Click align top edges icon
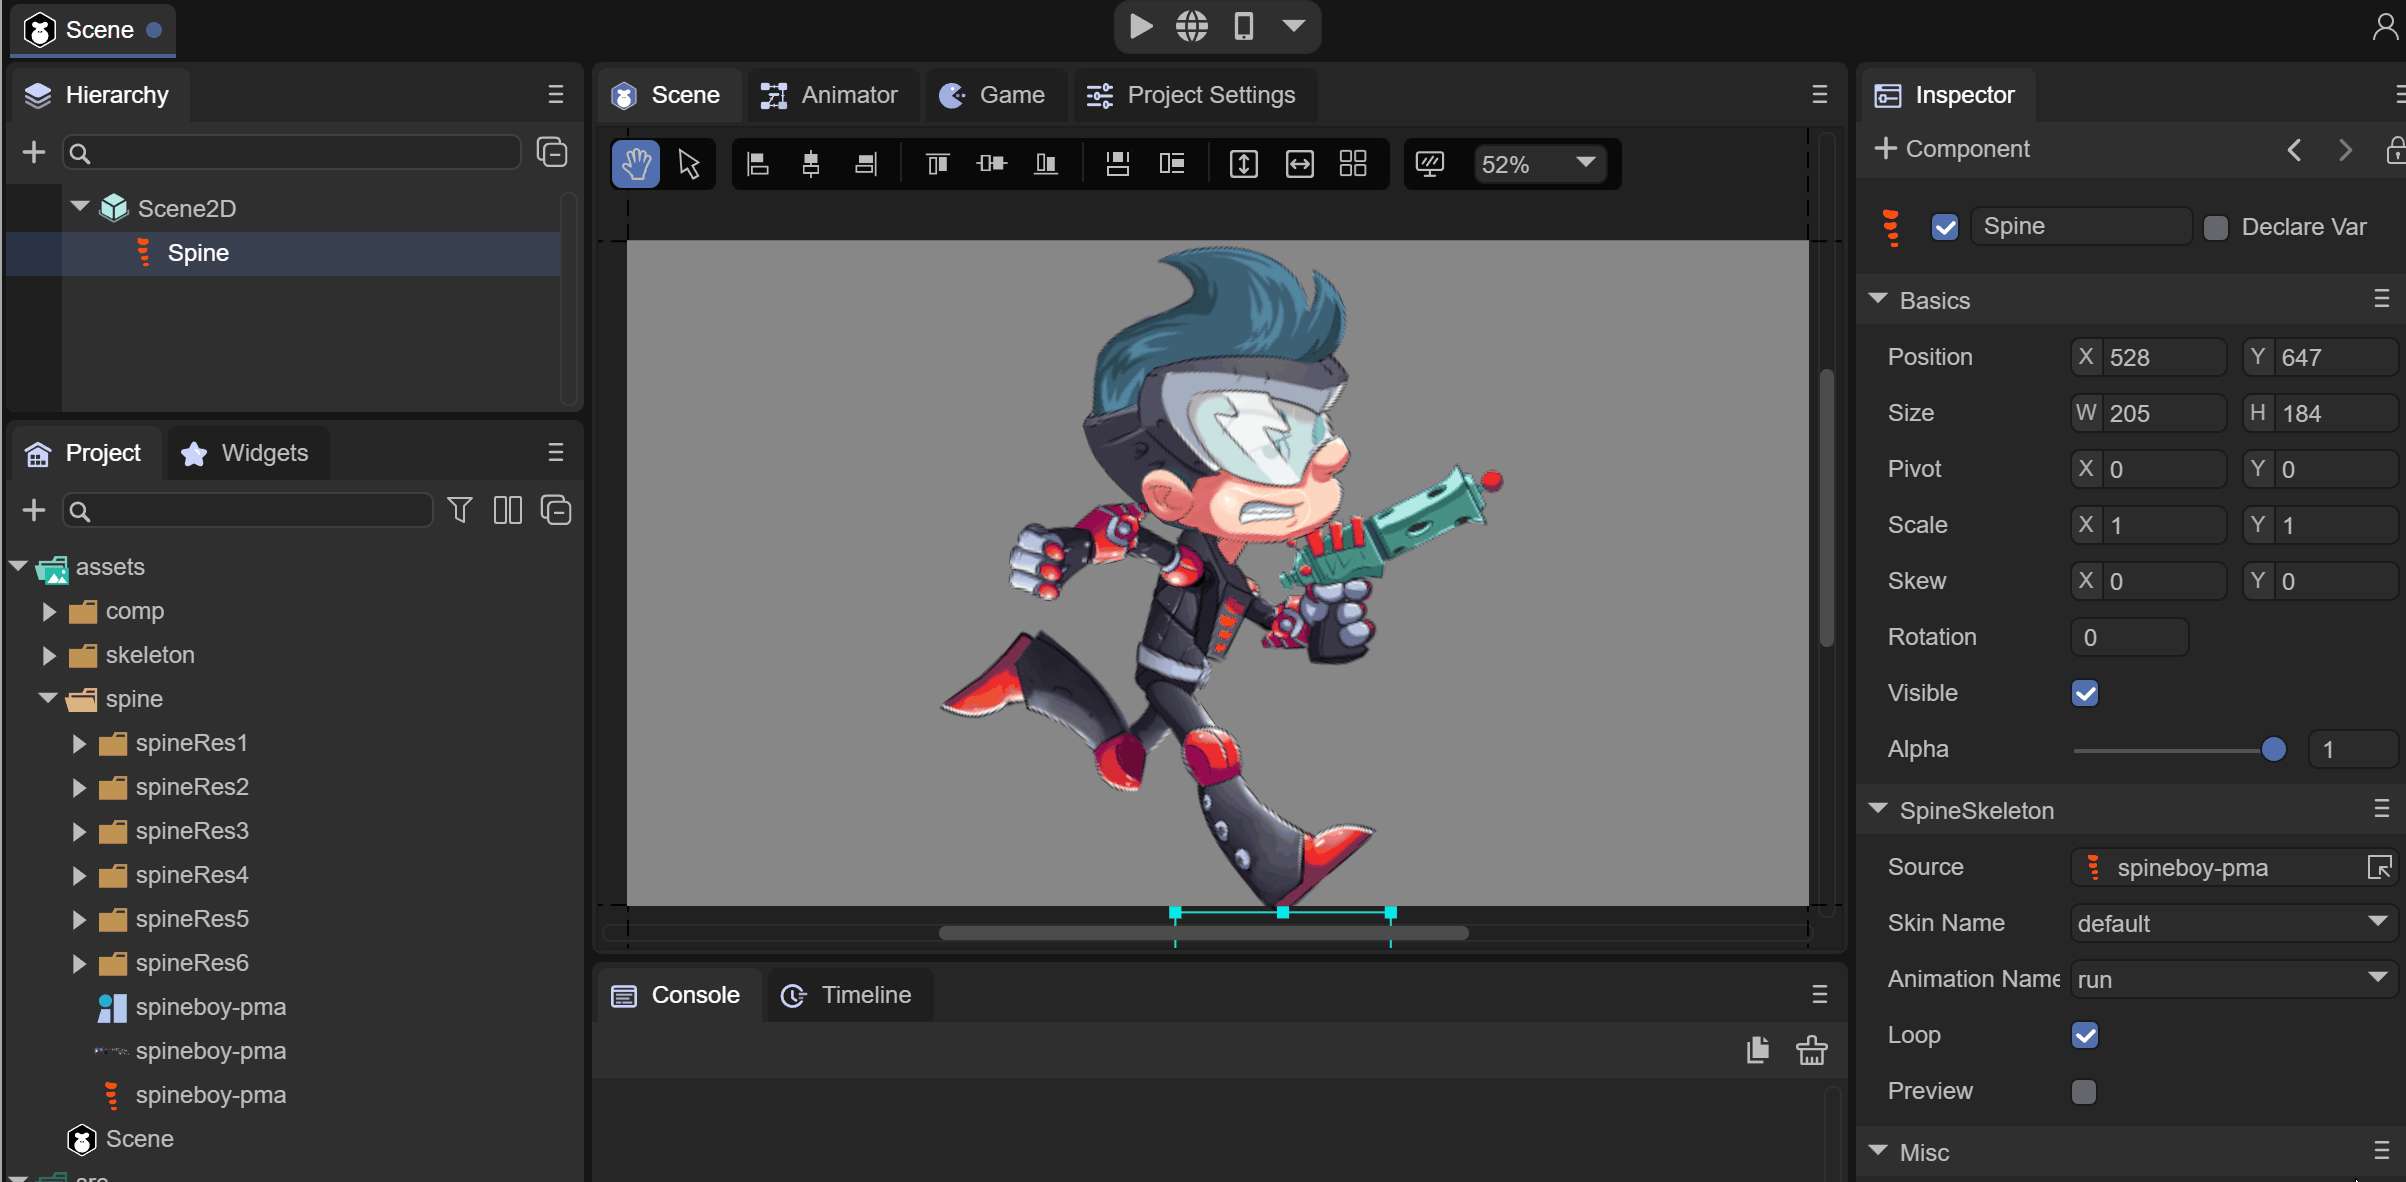Viewport: 2406px width, 1182px height. [937, 164]
